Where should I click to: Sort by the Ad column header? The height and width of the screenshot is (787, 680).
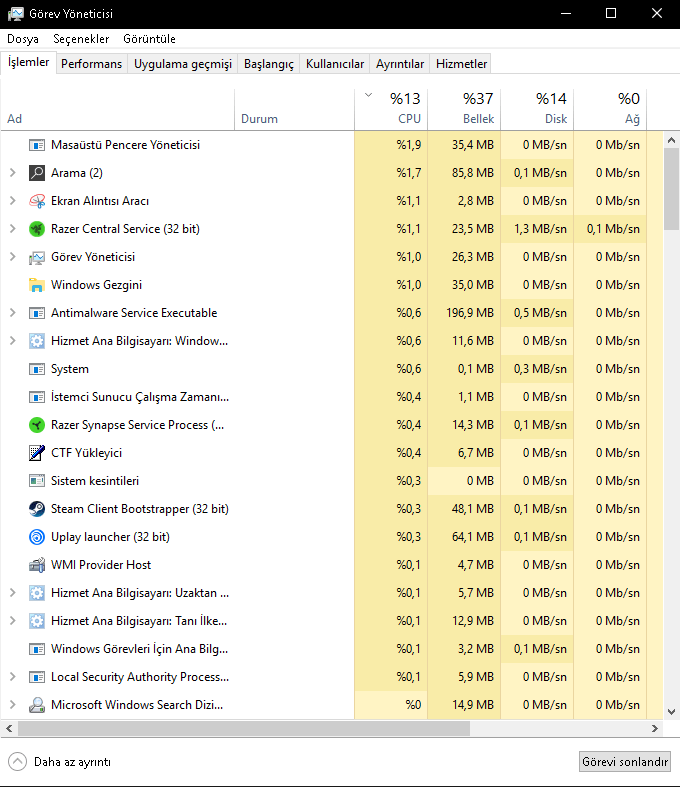coord(118,109)
